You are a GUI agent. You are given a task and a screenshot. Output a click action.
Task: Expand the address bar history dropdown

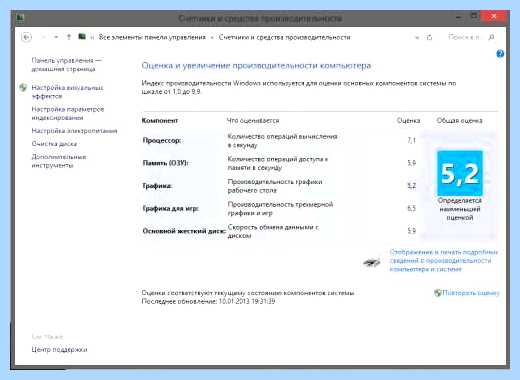coord(417,37)
